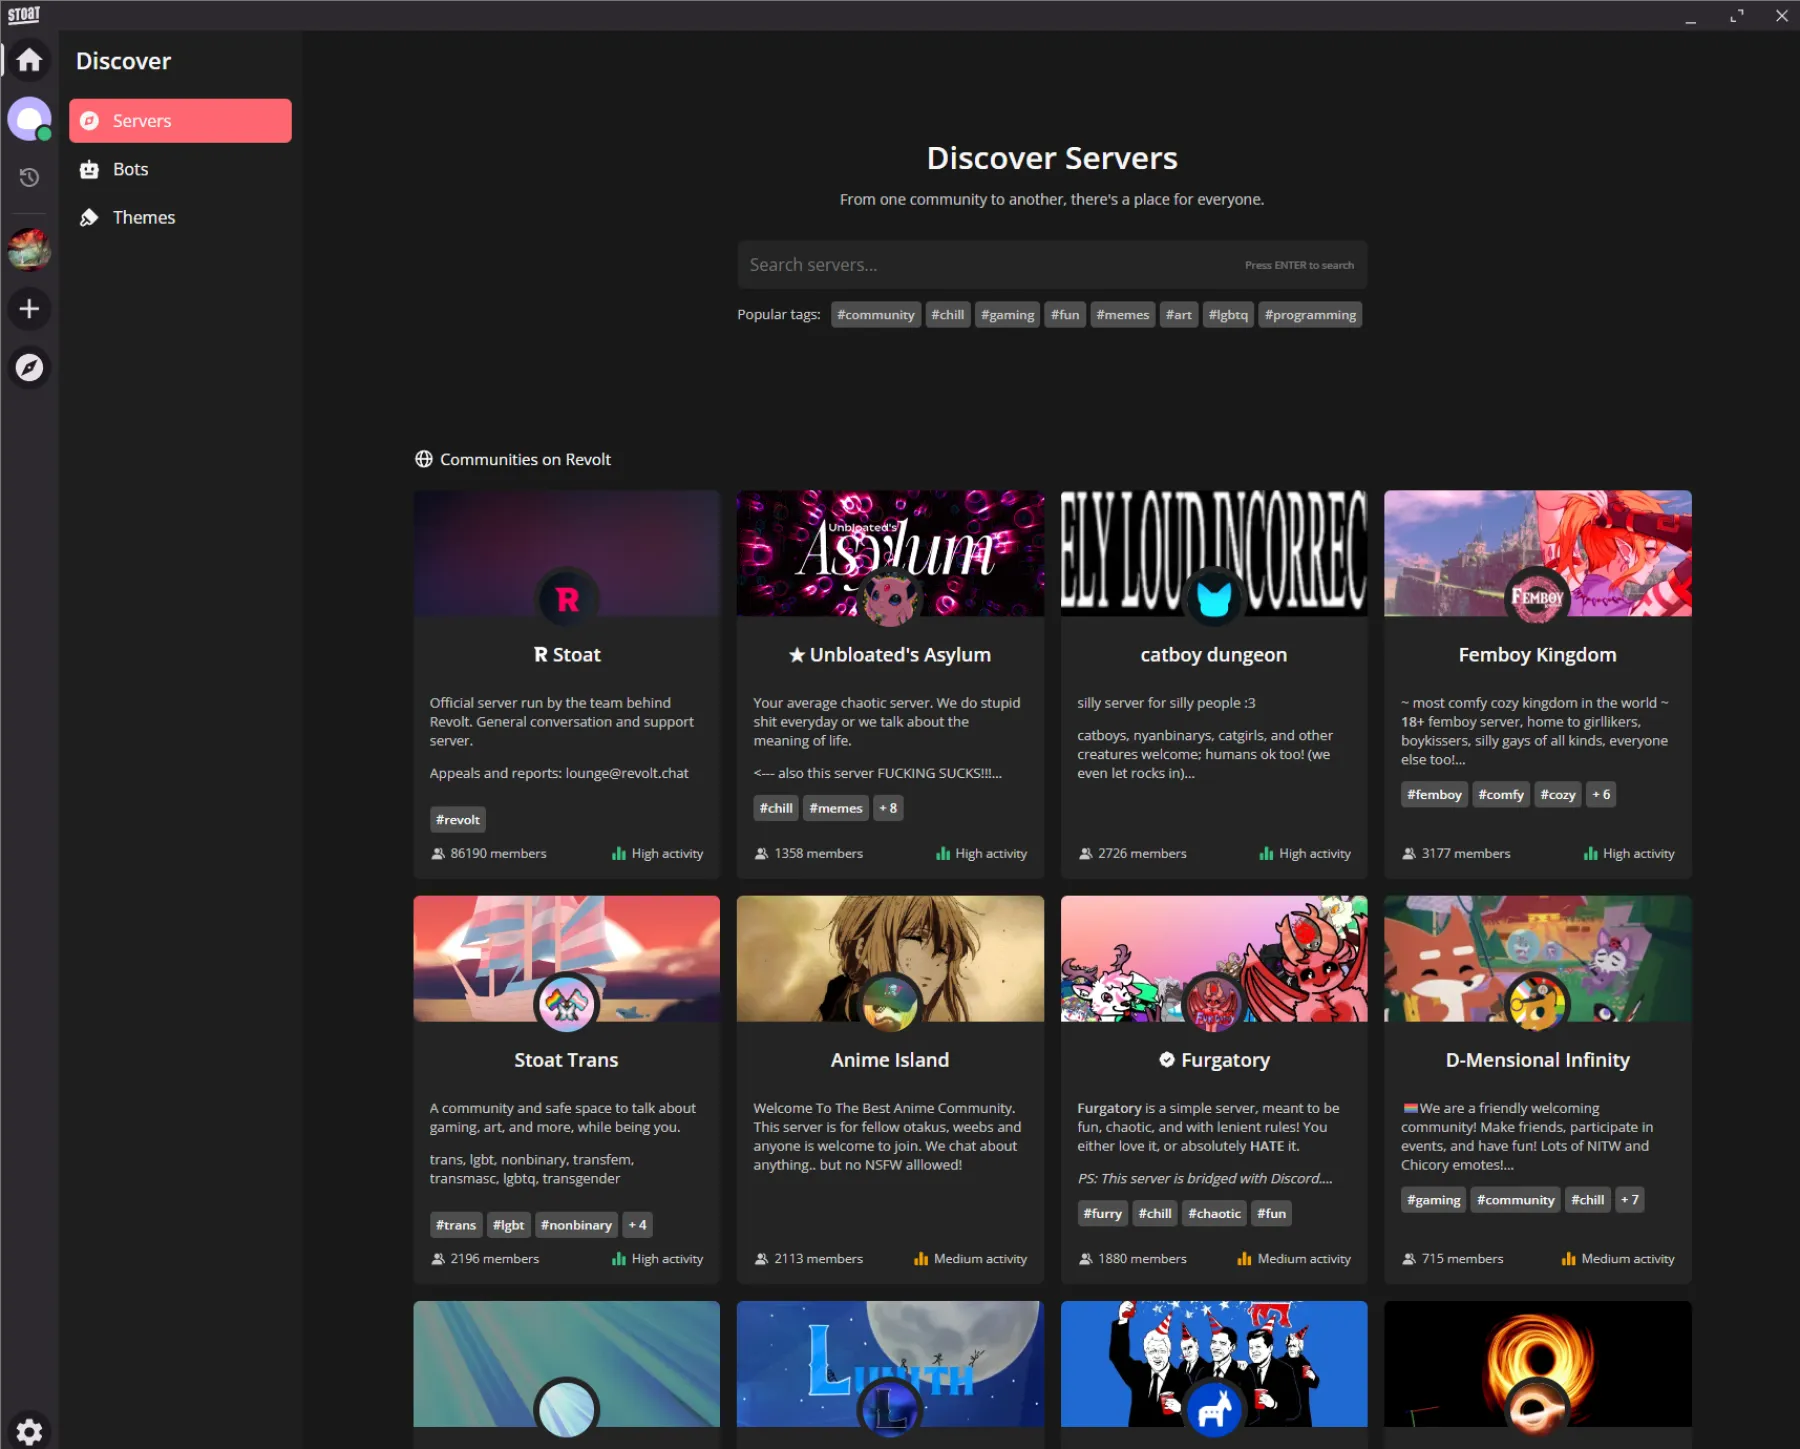Image resolution: width=1800 pixels, height=1449 pixels.
Task: Expand the +4 tags on Stoat Trans
Action: [x=637, y=1224]
